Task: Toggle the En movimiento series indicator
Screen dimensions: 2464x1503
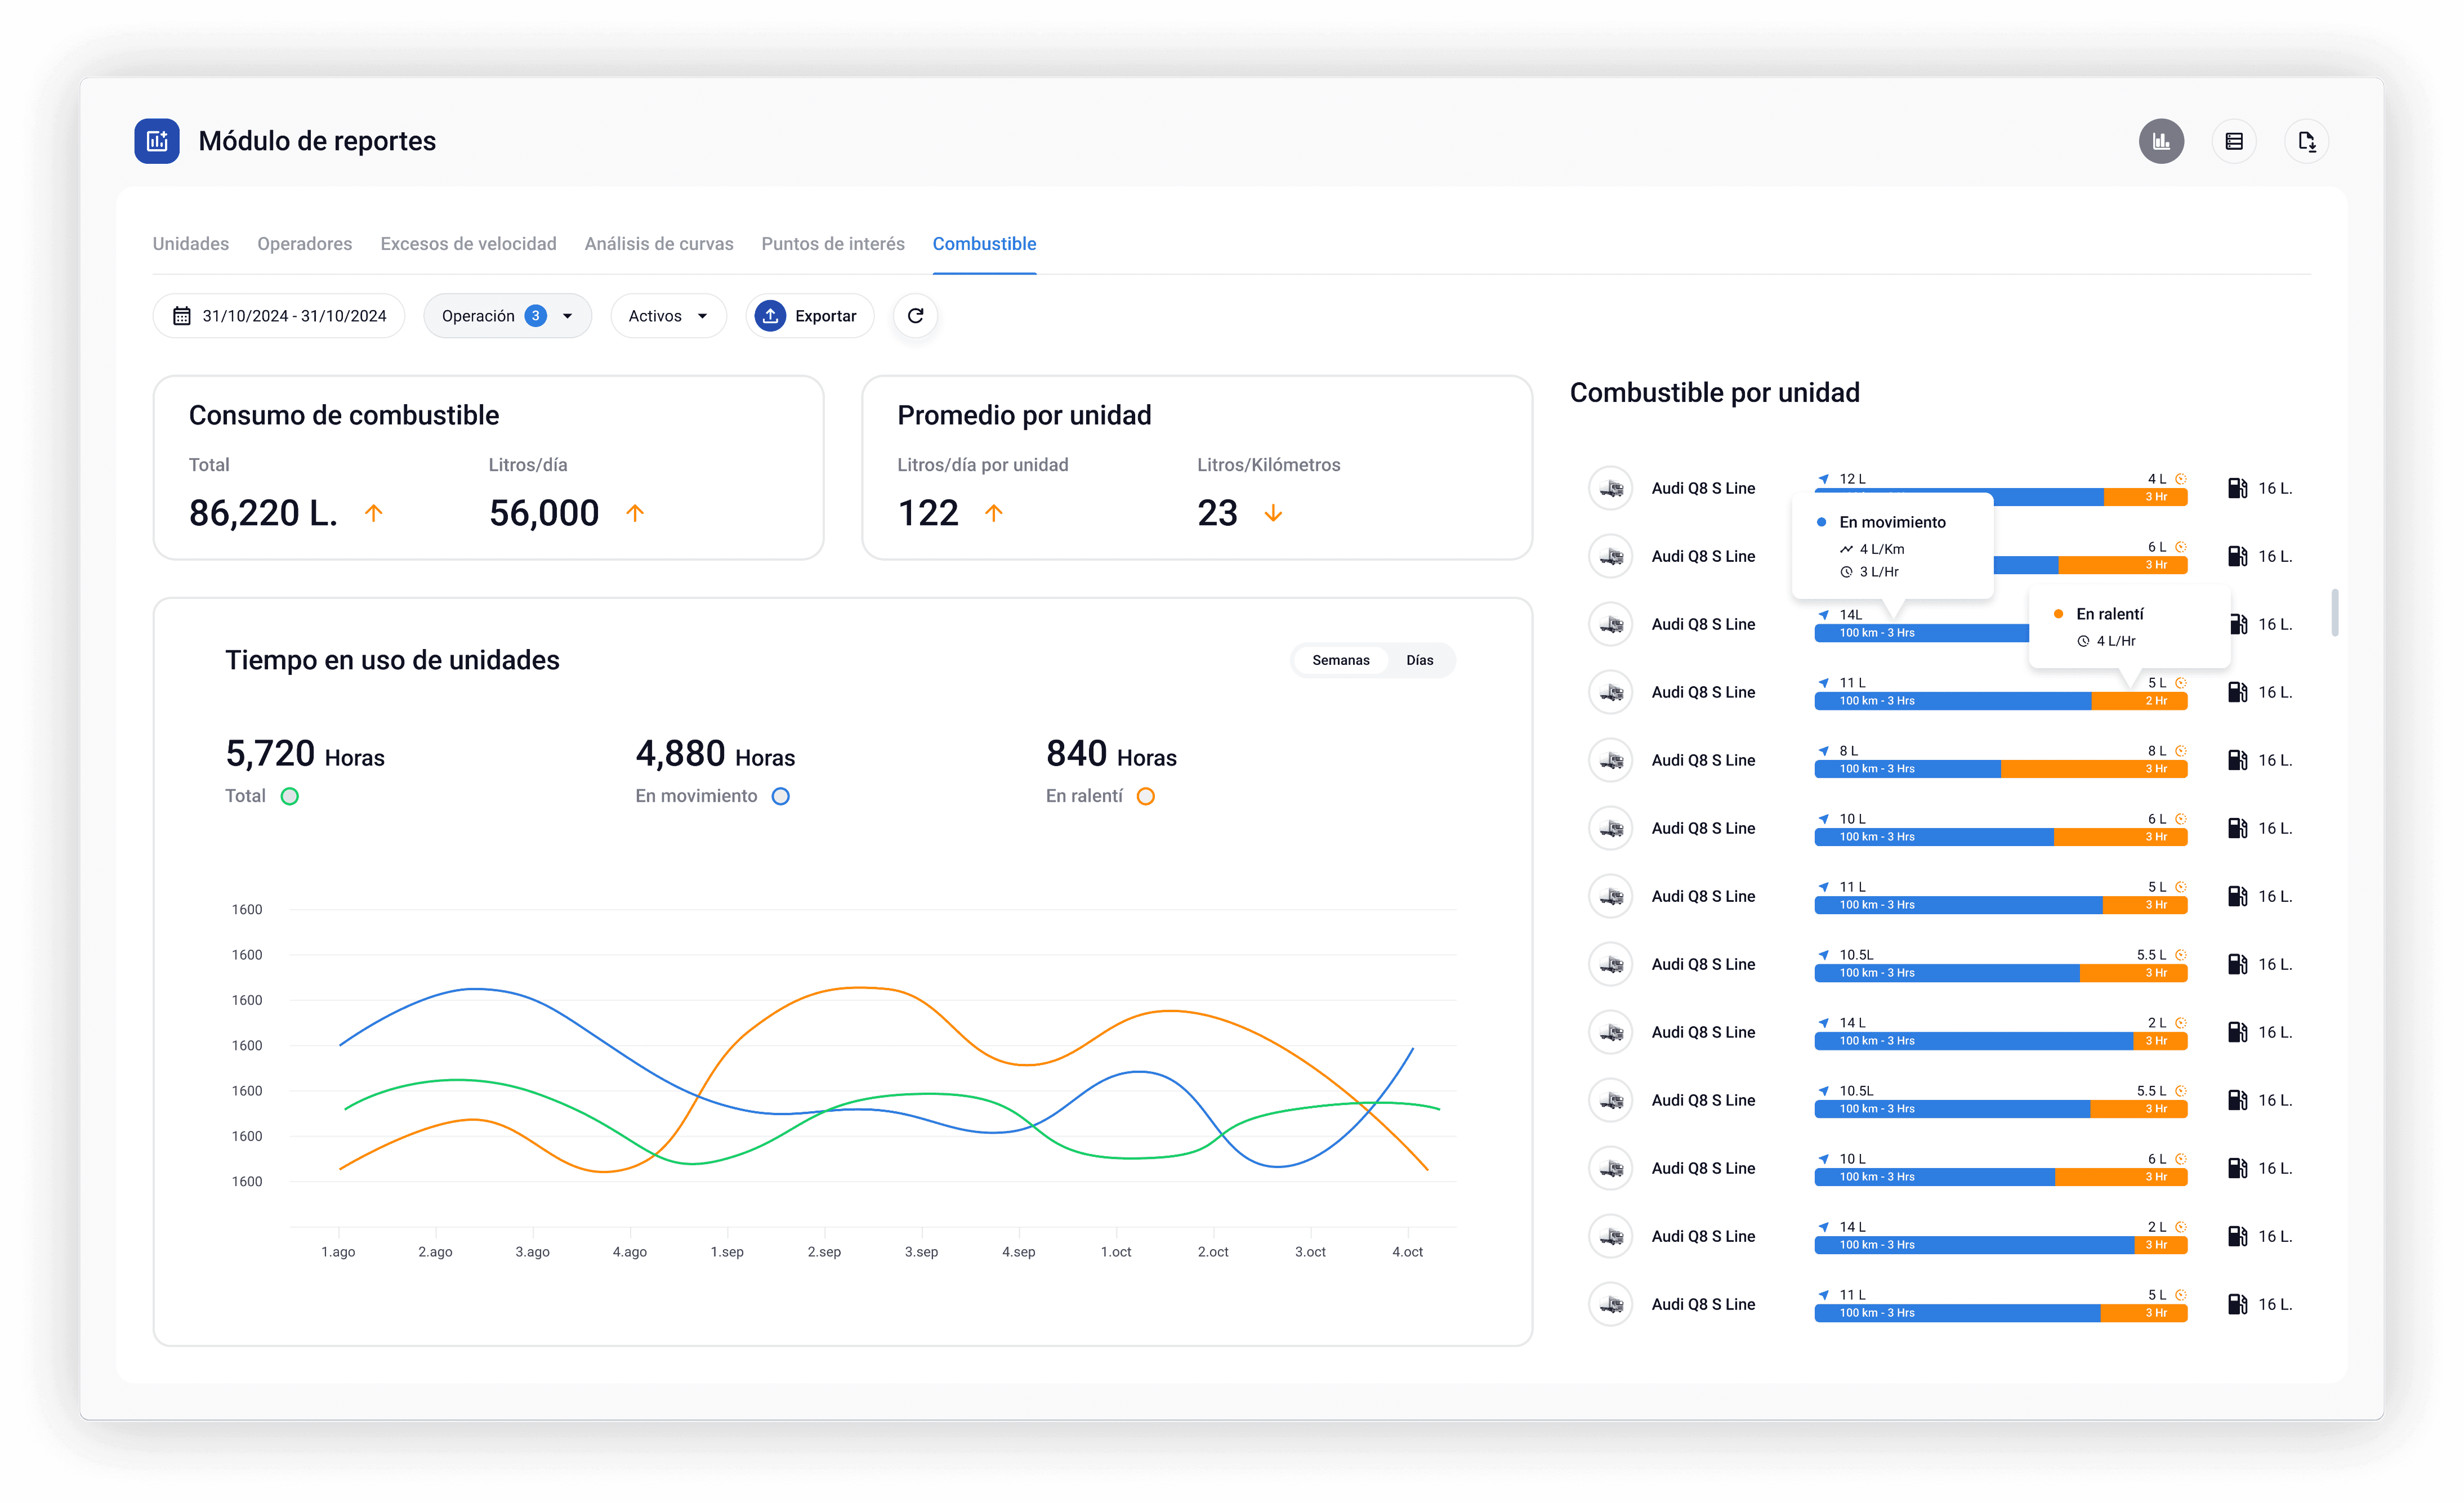Action: [781, 796]
